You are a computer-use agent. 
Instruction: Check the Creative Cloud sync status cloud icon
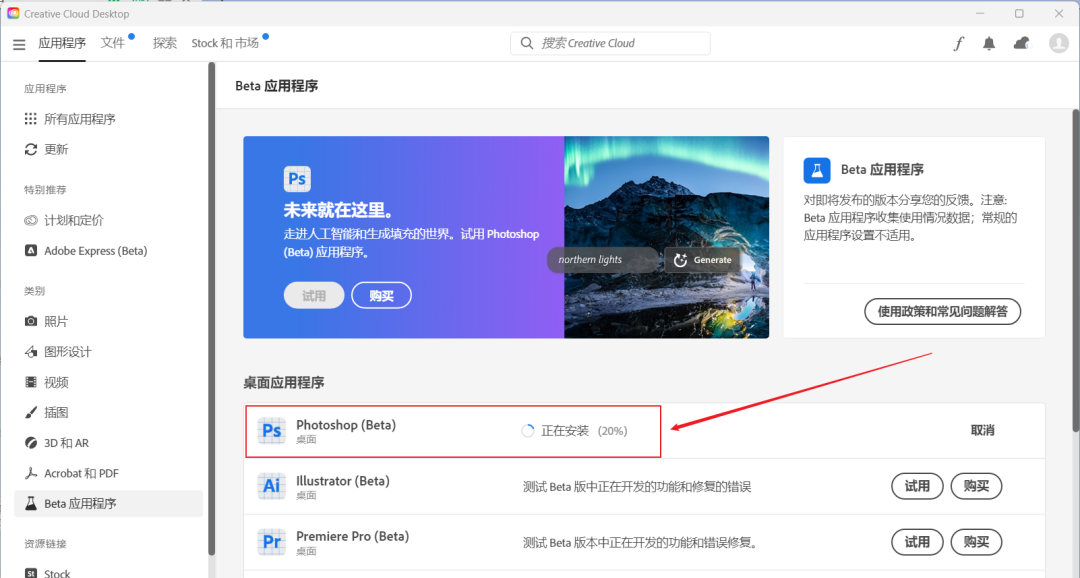coord(1022,43)
